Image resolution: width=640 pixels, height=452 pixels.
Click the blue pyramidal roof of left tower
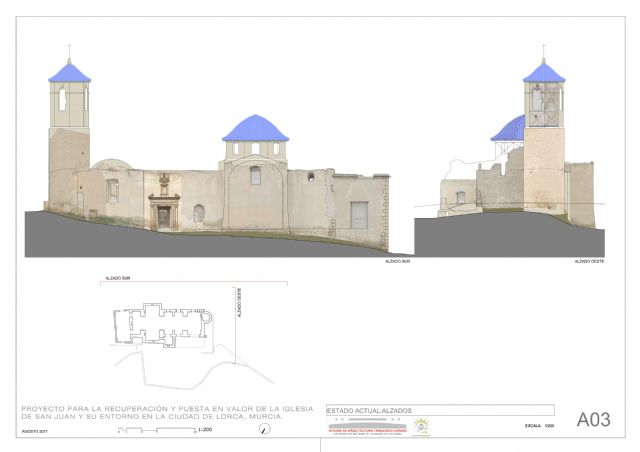click(x=69, y=73)
